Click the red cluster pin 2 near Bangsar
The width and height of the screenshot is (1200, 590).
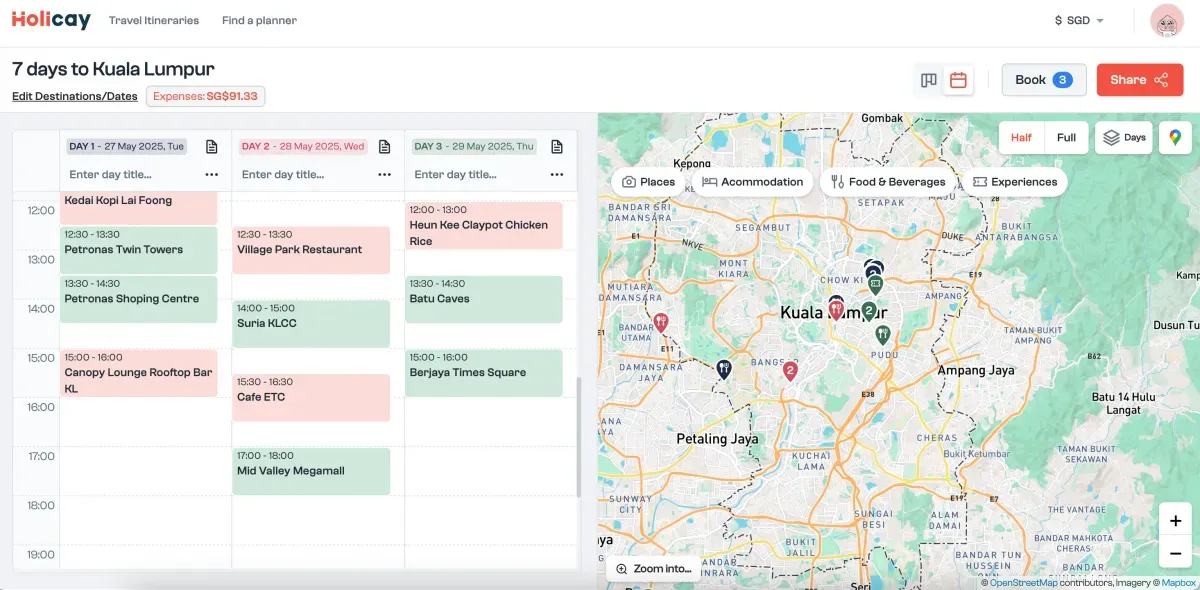(x=790, y=371)
